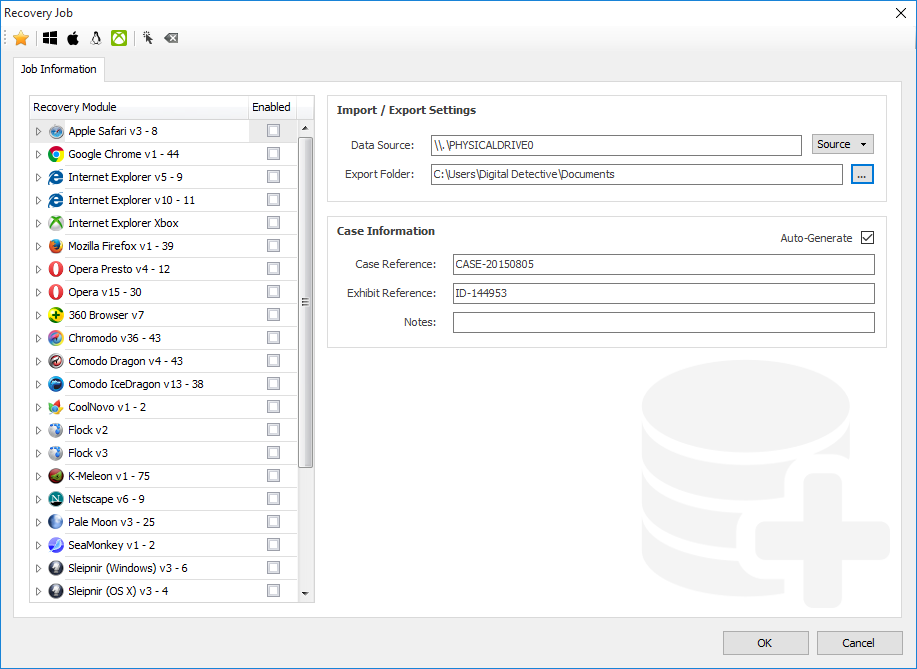Cancel the Recovery Job dialog
Image resolution: width=917 pixels, height=669 pixels.
[x=859, y=643]
